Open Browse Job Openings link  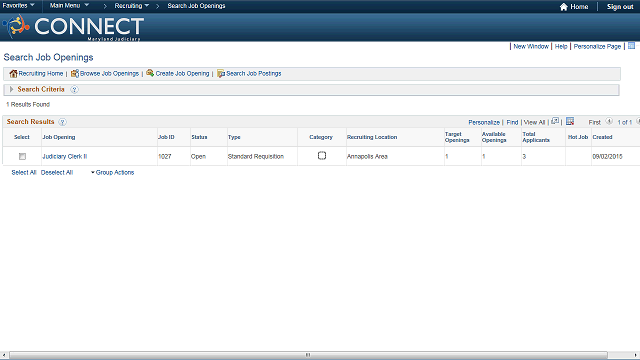tap(109, 73)
